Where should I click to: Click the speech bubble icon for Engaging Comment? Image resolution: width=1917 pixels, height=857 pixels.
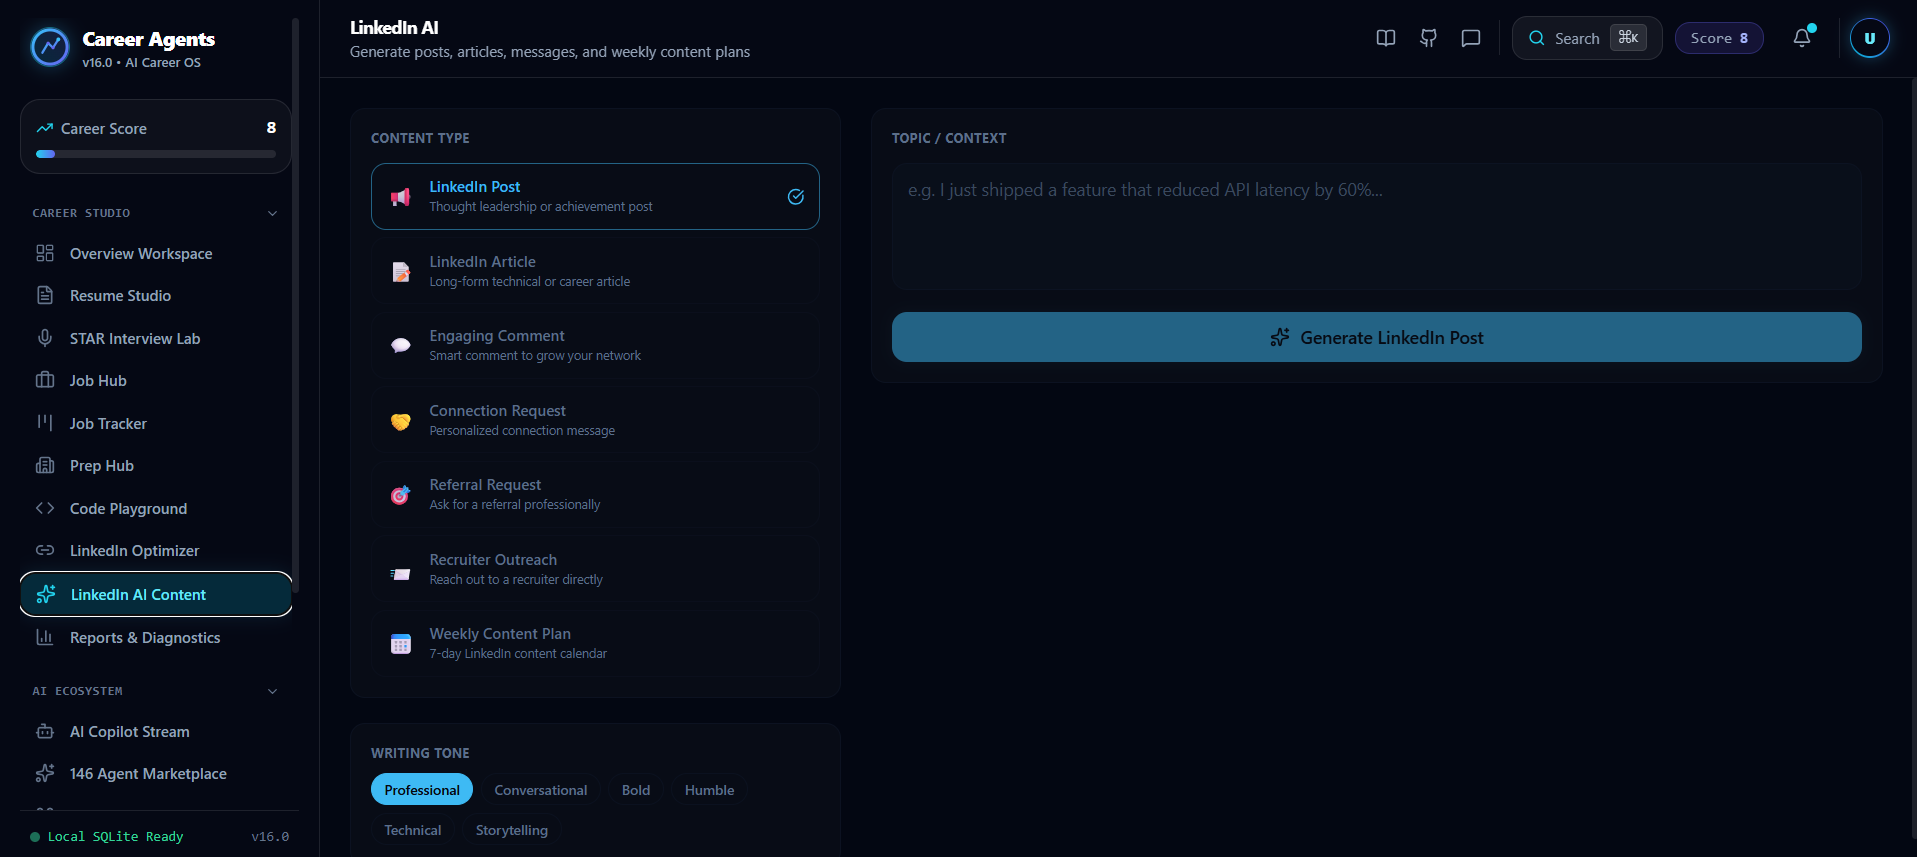(x=401, y=346)
